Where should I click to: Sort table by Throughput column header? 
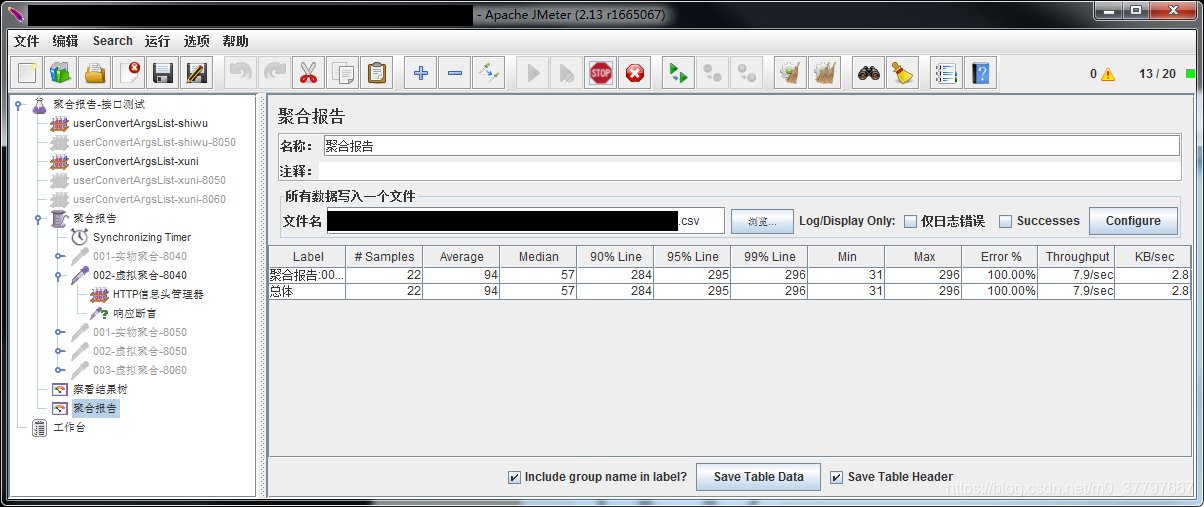[1077, 257]
